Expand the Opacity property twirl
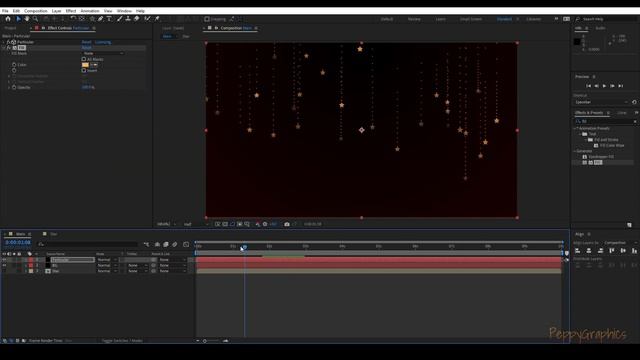640x360 pixels. point(9,87)
